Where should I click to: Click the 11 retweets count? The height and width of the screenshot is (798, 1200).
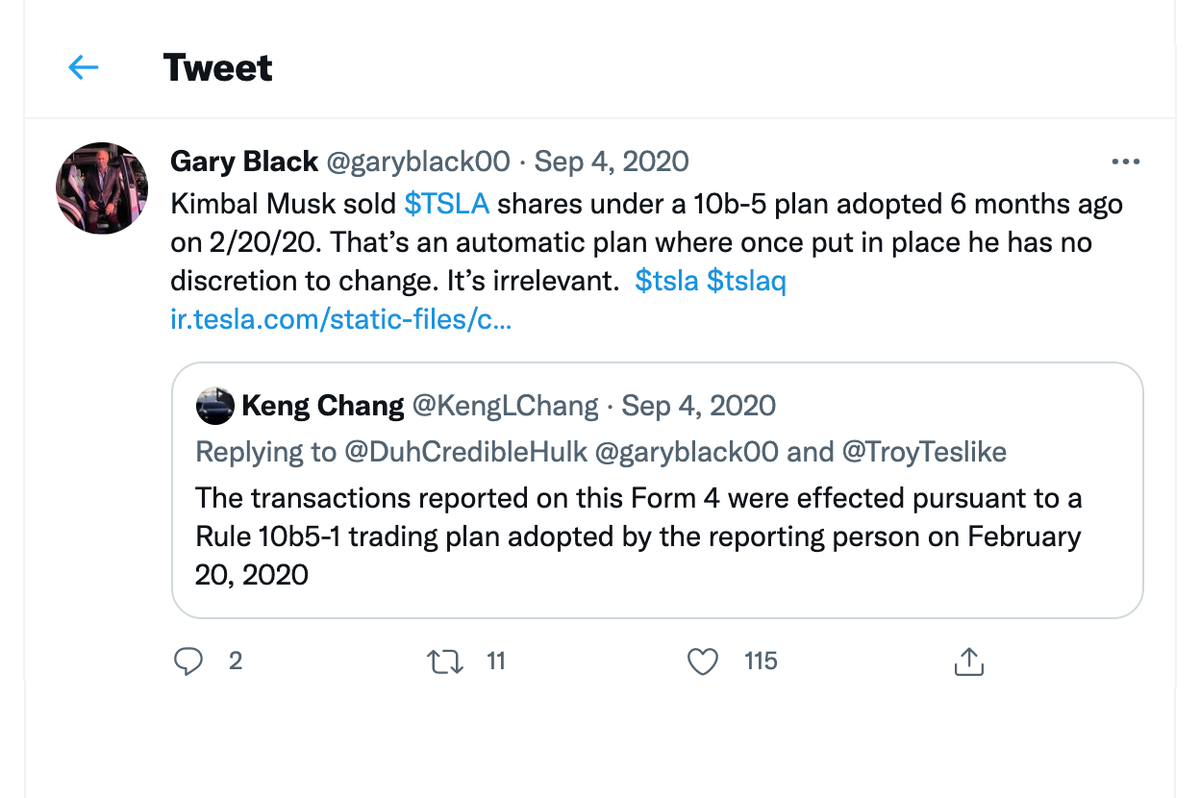[x=496, y=661]
